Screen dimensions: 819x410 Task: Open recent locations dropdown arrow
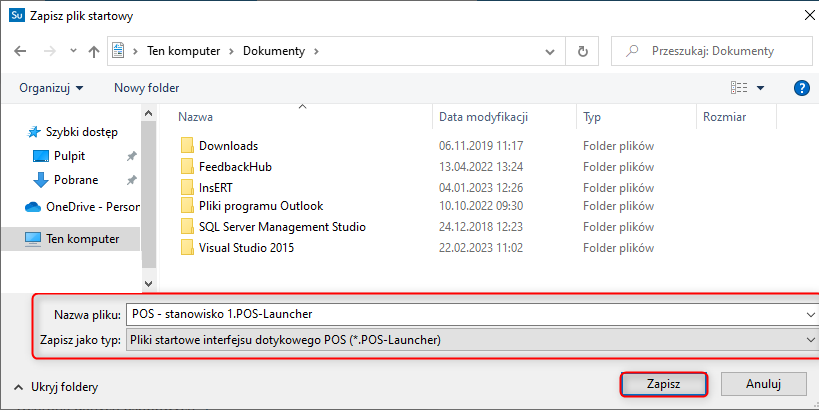[74, 51]
